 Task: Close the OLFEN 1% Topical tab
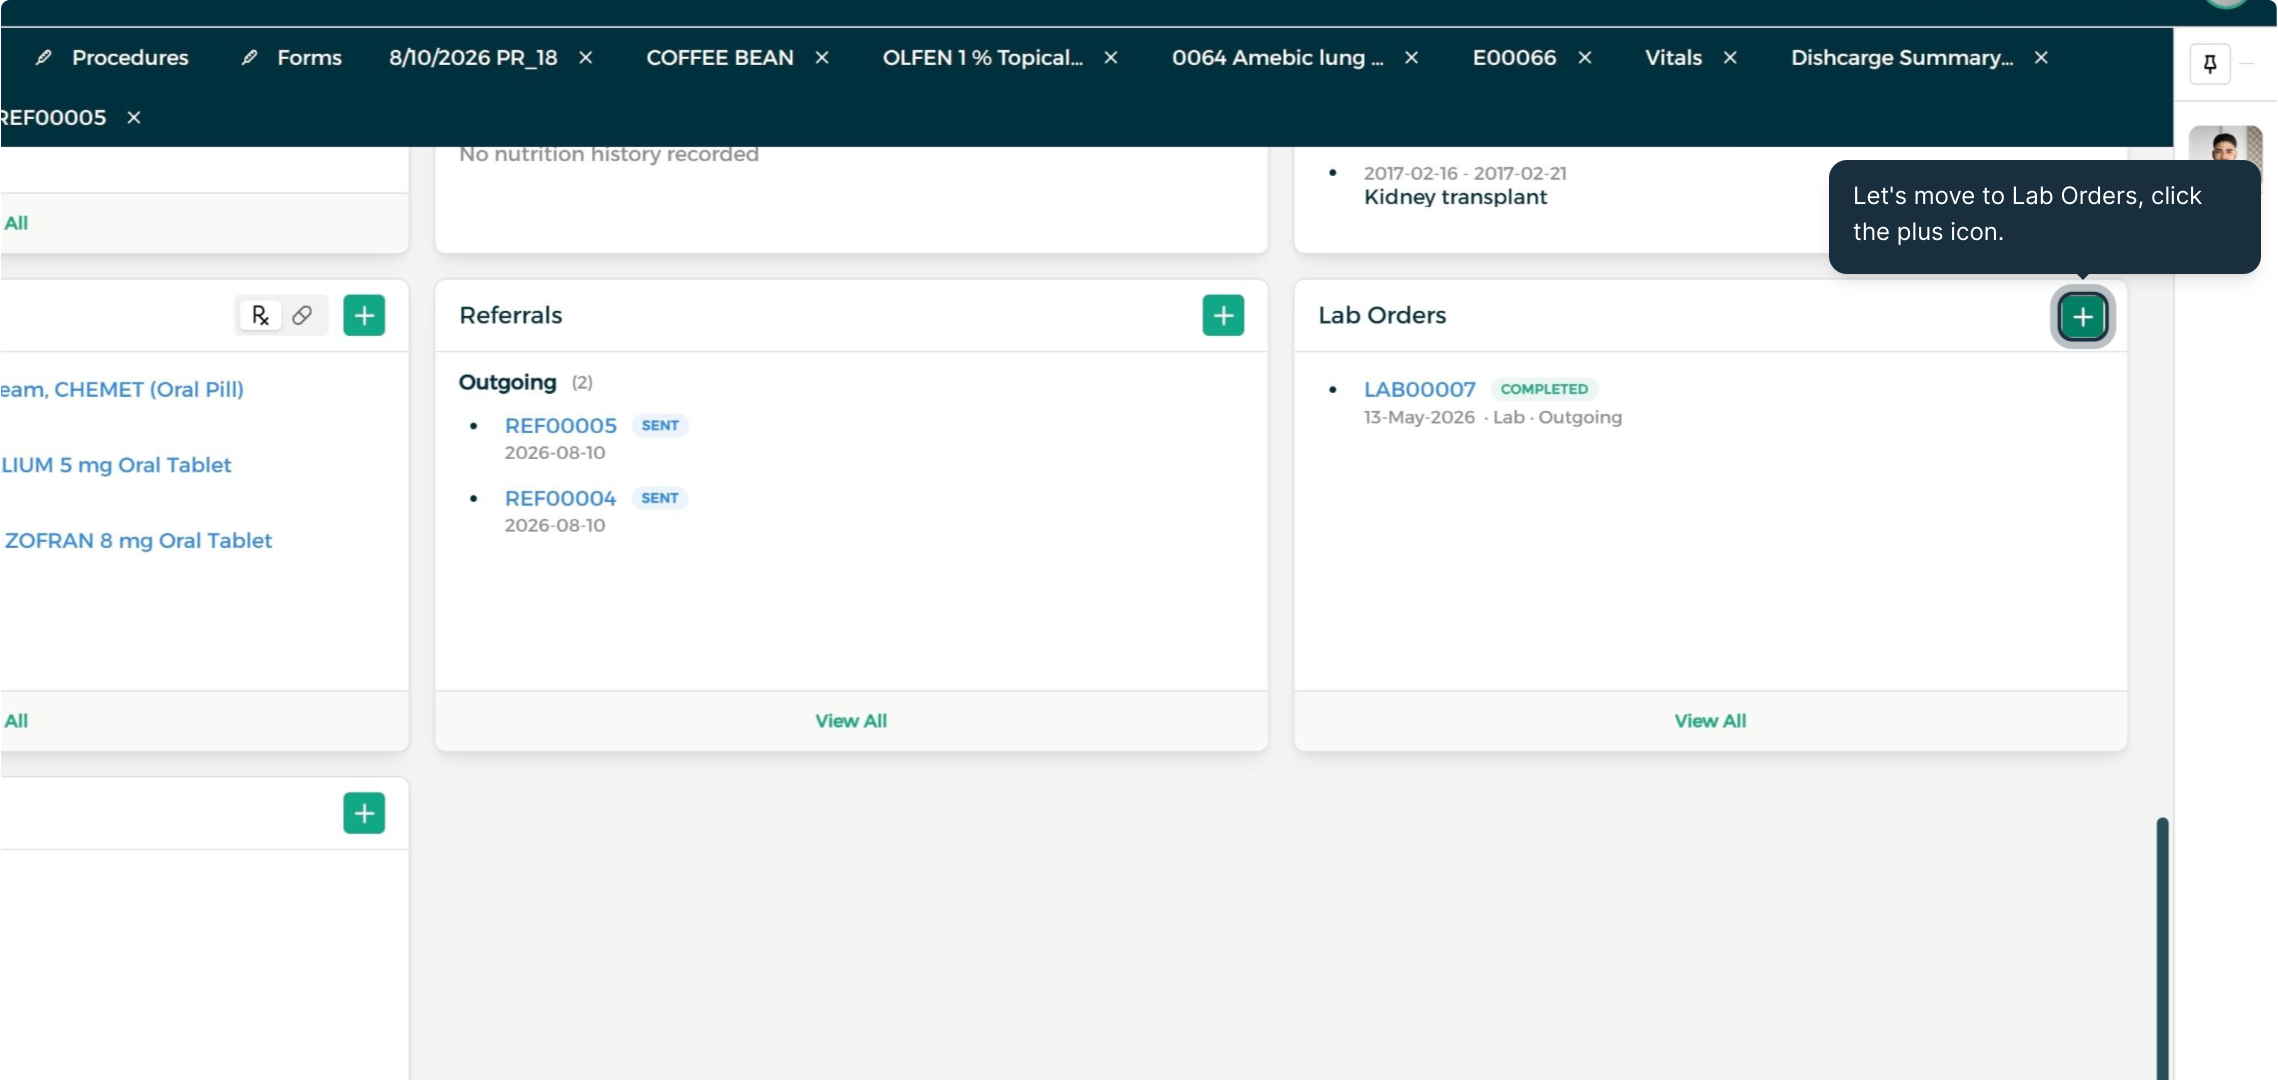1111,58
